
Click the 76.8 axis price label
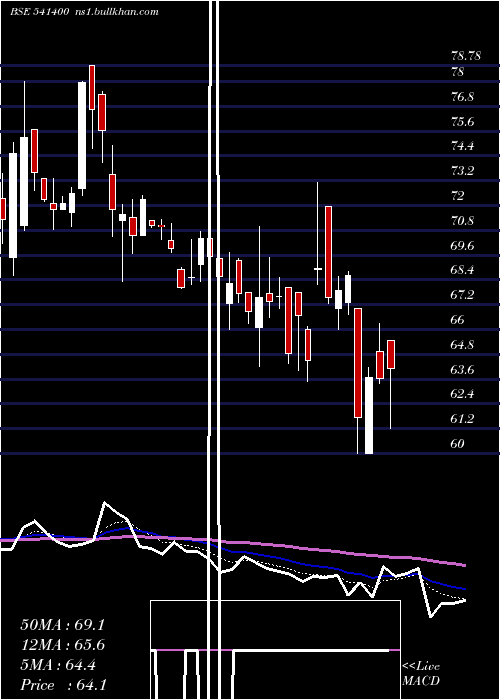[x=462, y=97]
